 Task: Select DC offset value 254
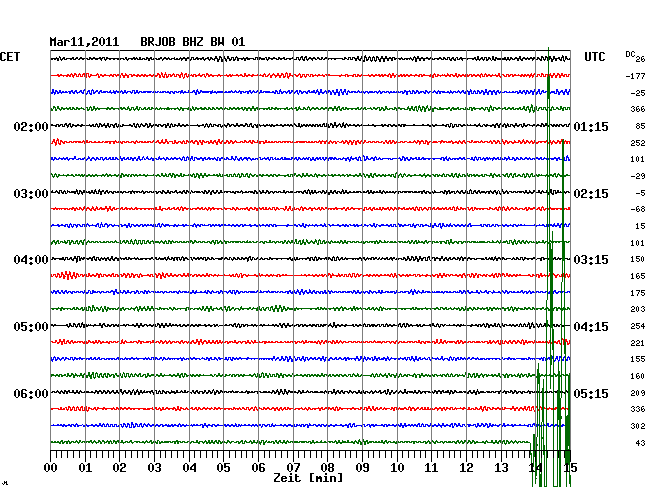click(x=638, y=326)
